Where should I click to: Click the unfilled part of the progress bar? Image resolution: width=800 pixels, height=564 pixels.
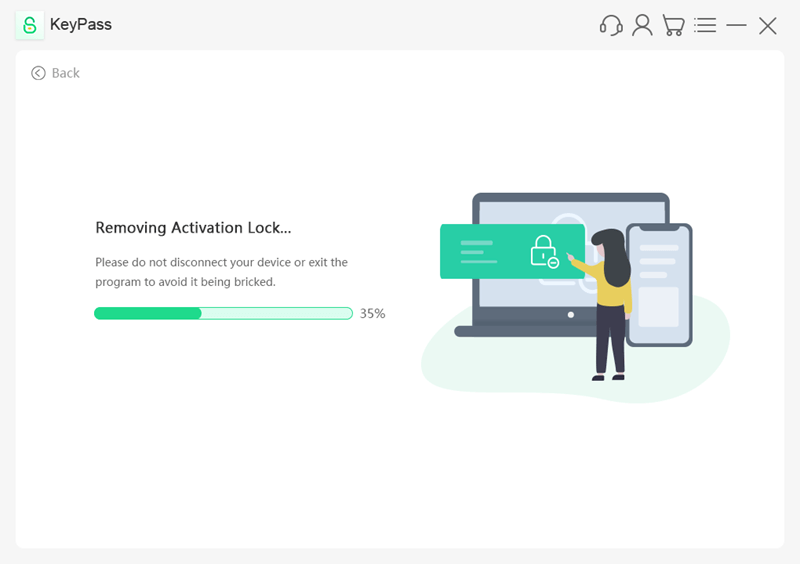tap(277, 313)
